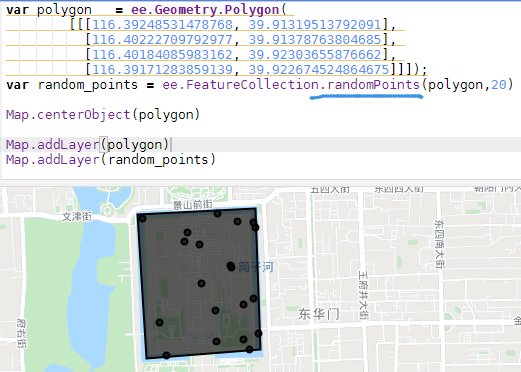This screenshot has height=372, width=521.
Task: Click the value 39.92267452486467
Action: [x=319, y=70]
